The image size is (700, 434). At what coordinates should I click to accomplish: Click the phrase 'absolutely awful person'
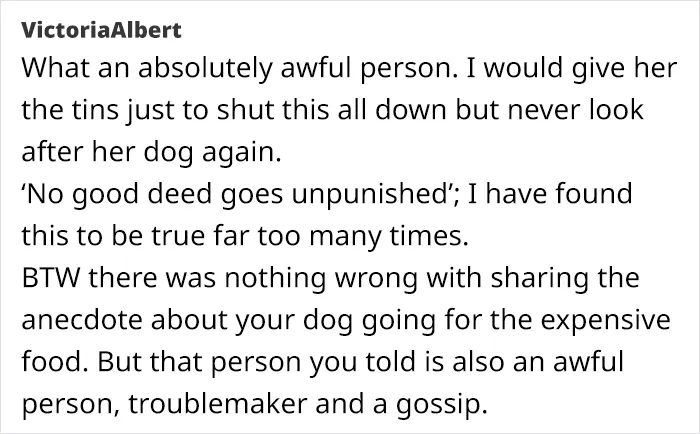[295, 68]
